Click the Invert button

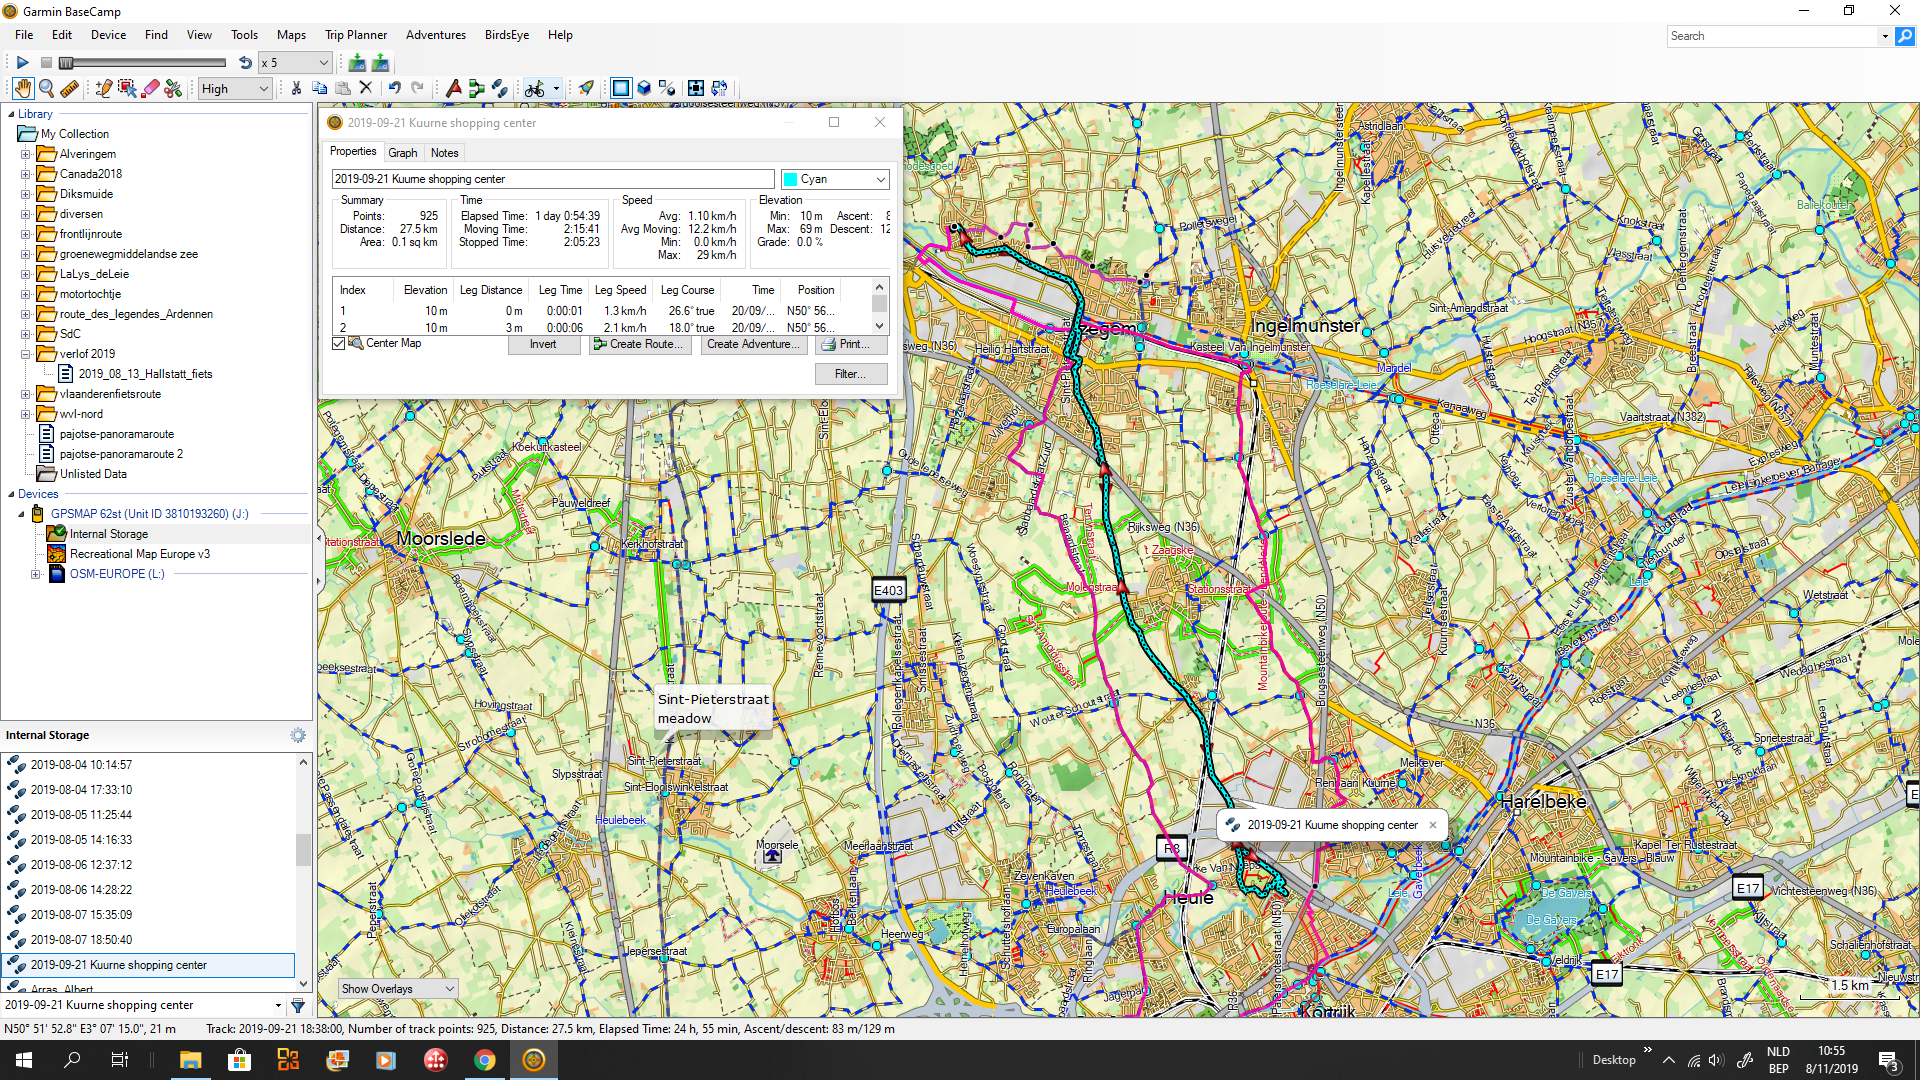point(543,344)
